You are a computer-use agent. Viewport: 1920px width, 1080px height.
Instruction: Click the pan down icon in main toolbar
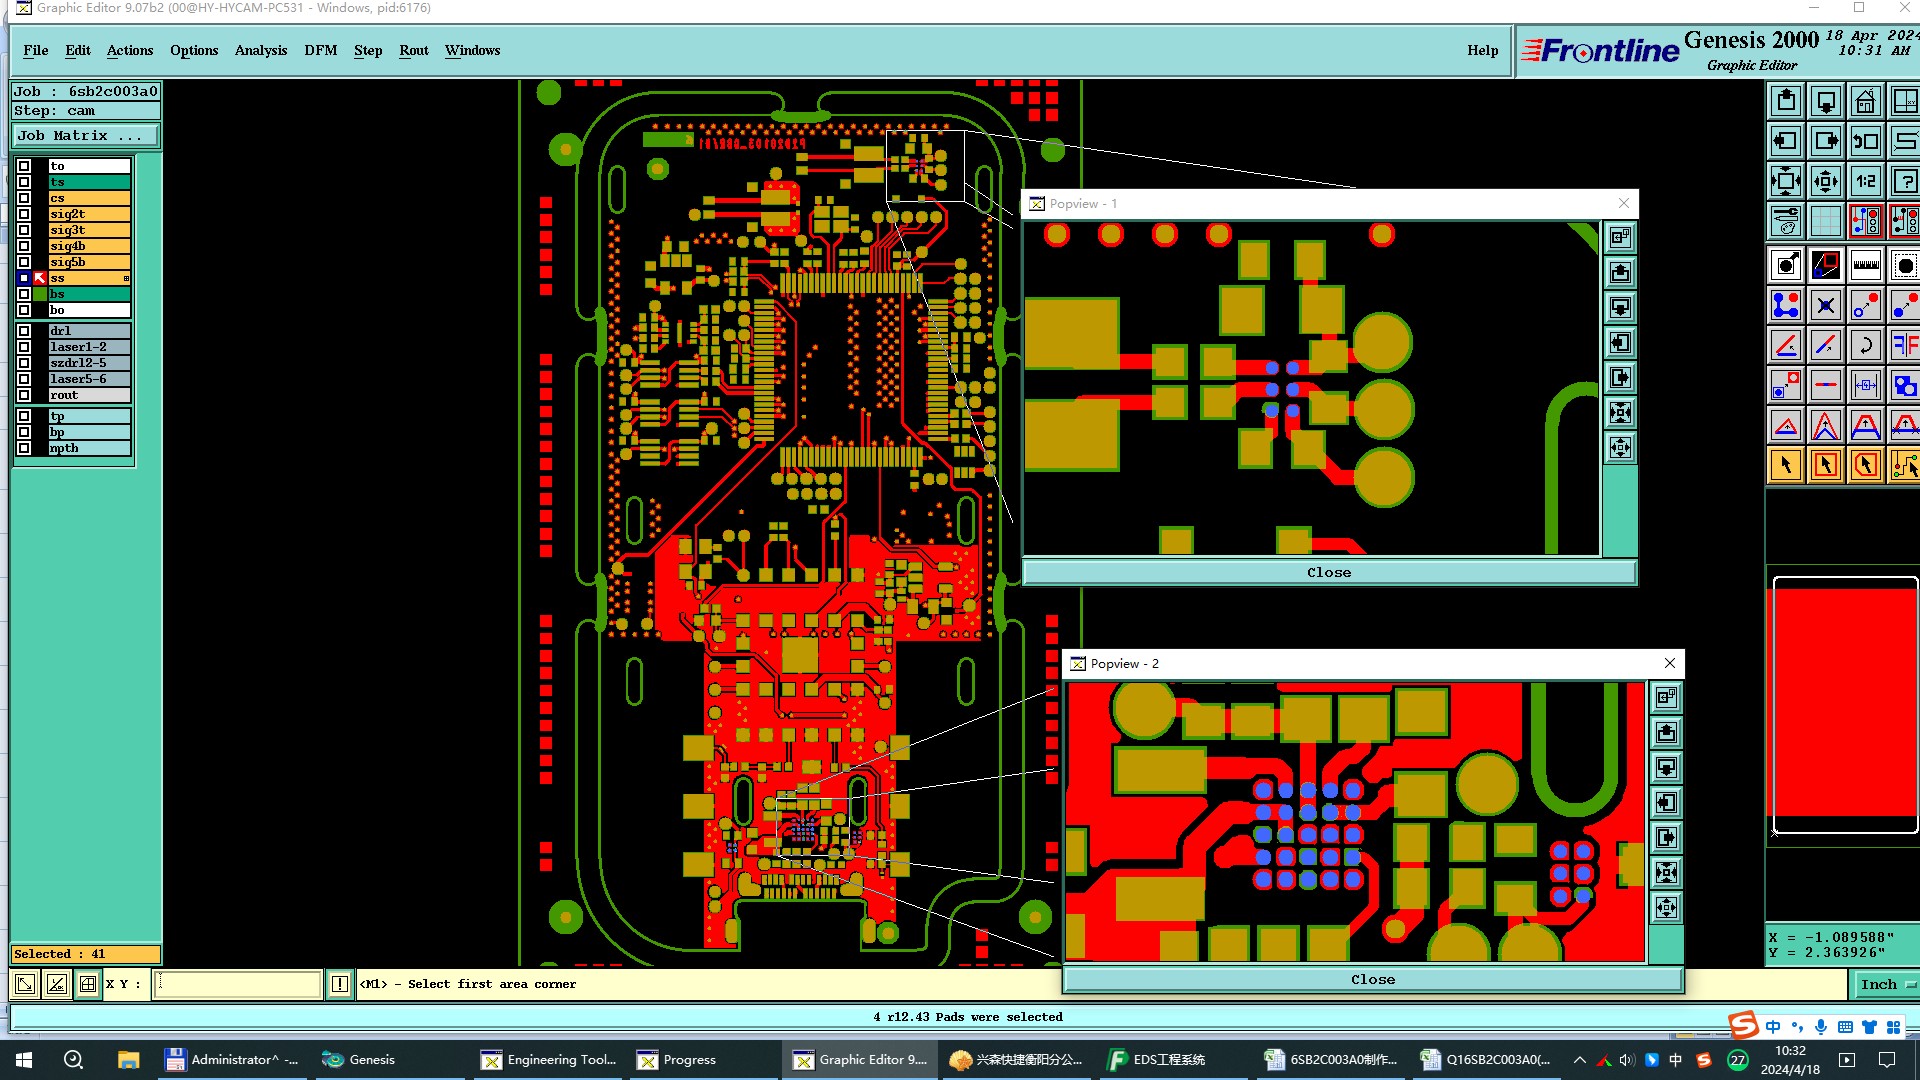click(x=1826, y=101)
